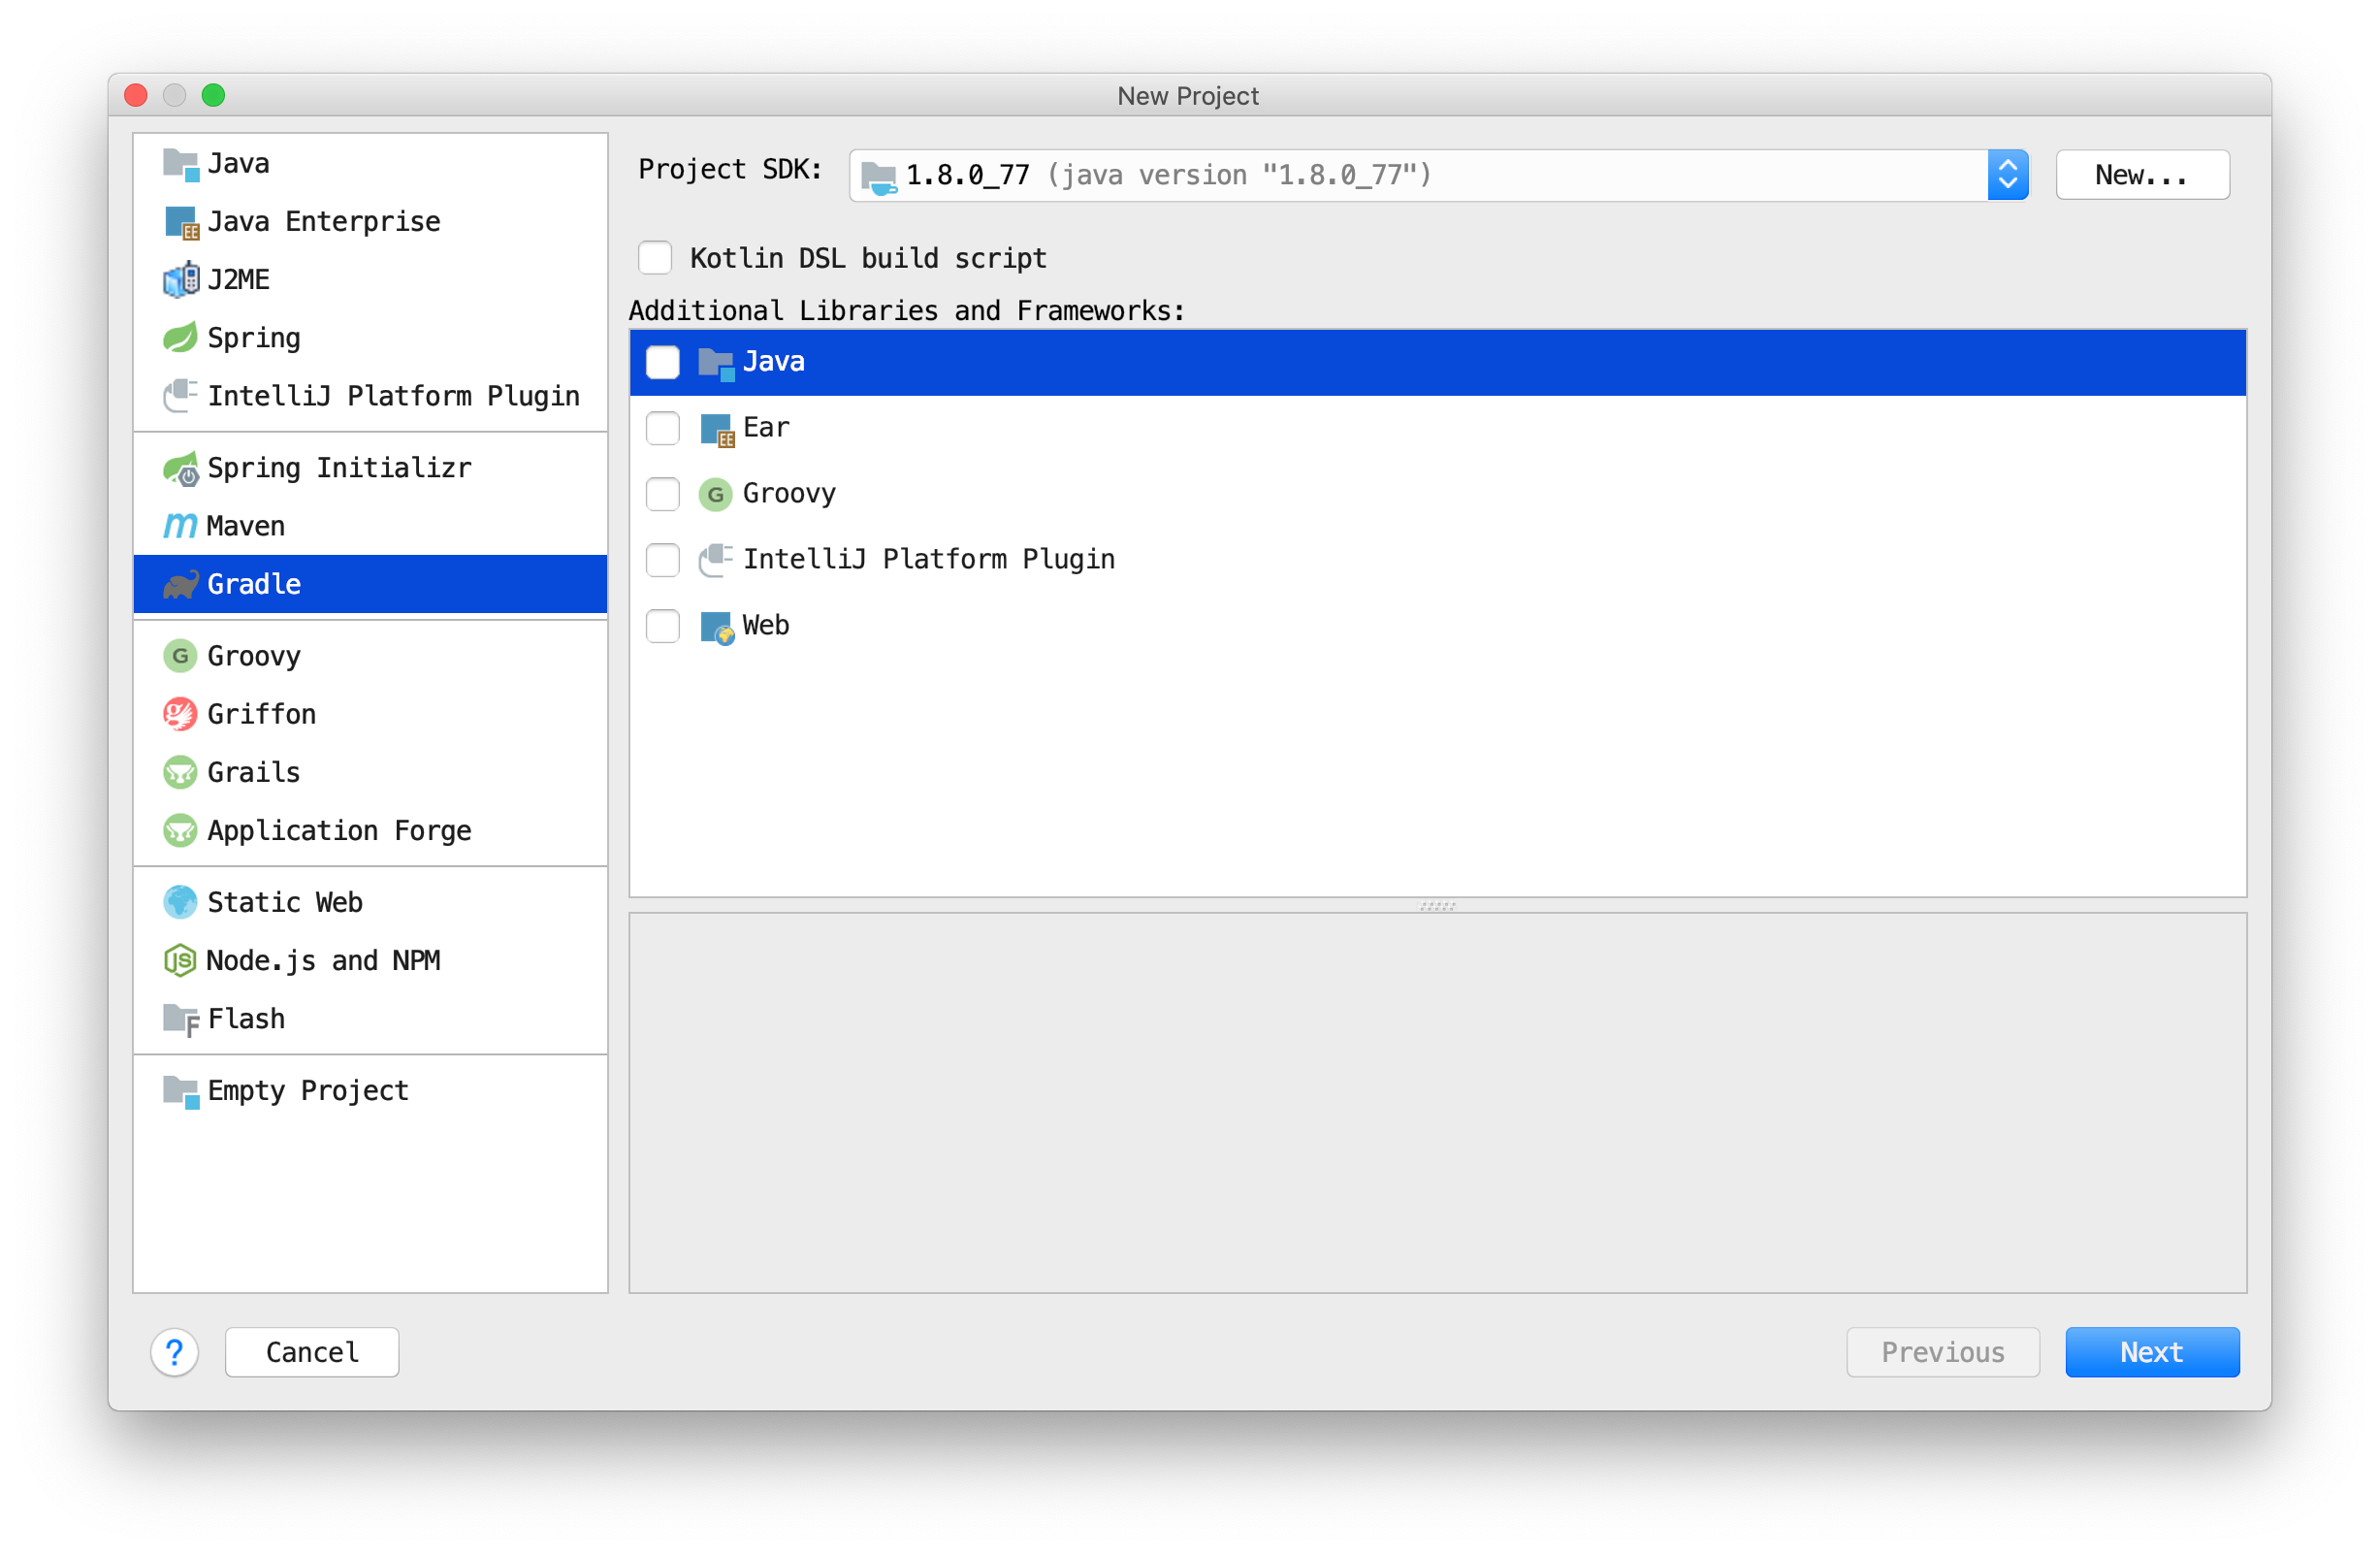
Task: Click the 'Web' framework label
Action: tap(766, 626)
